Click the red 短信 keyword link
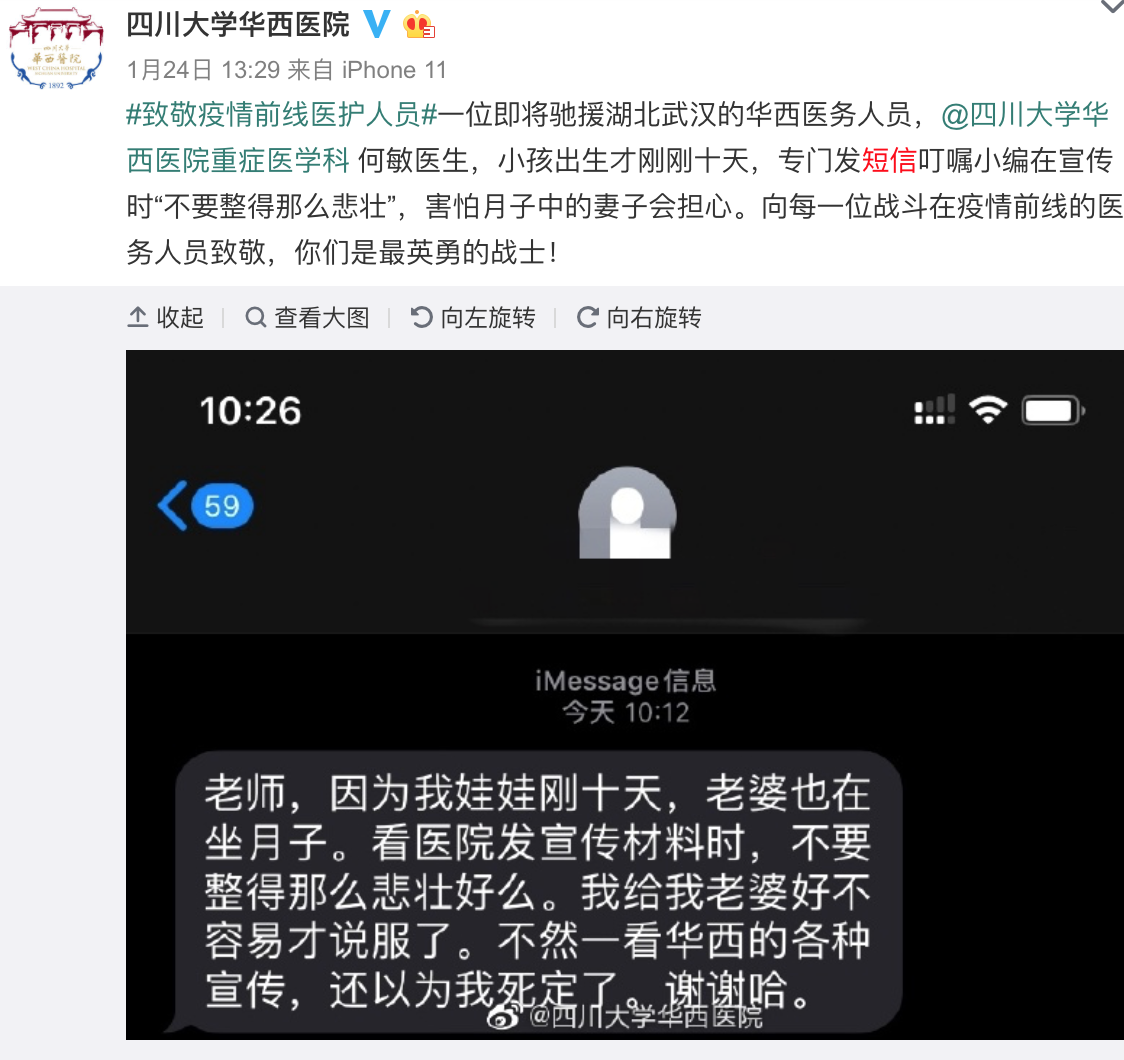Image resolution: width=1124 pixels, height=1060 pixels. point(889,161)
